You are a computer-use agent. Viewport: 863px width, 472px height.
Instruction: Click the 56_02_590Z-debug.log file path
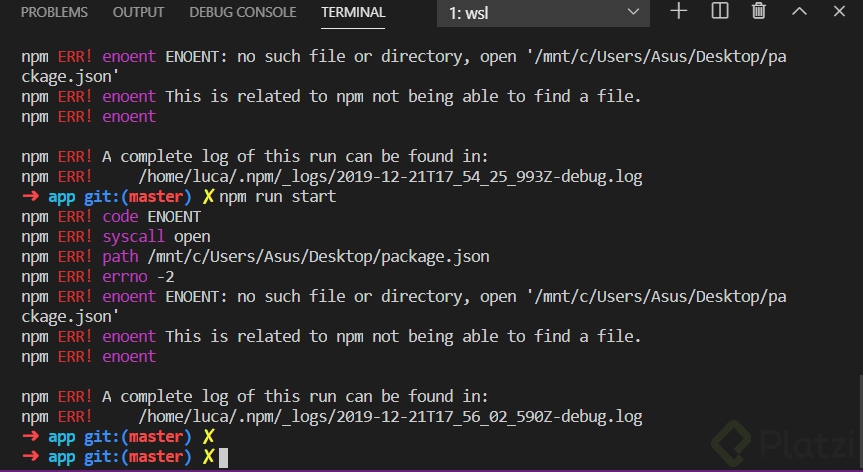coord(390,417)
